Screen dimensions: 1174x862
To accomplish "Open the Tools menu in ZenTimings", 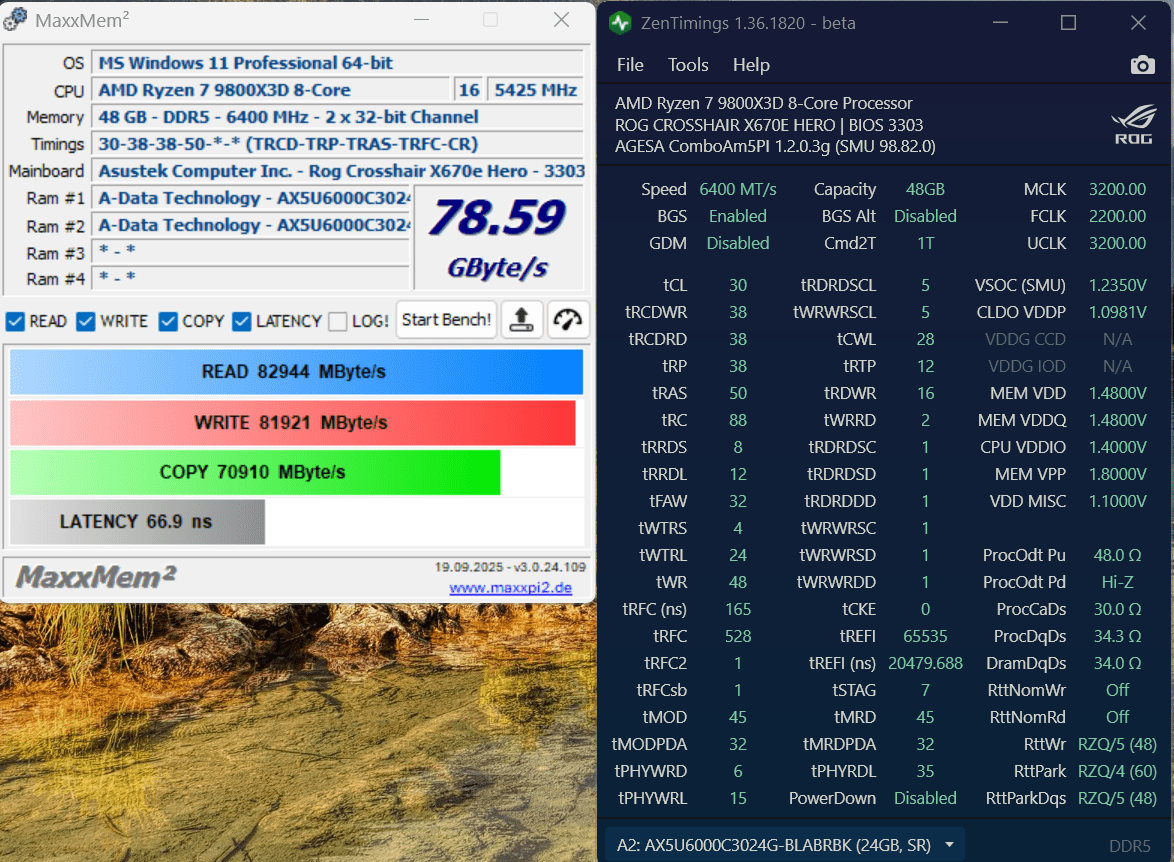I will coord(688,65).
